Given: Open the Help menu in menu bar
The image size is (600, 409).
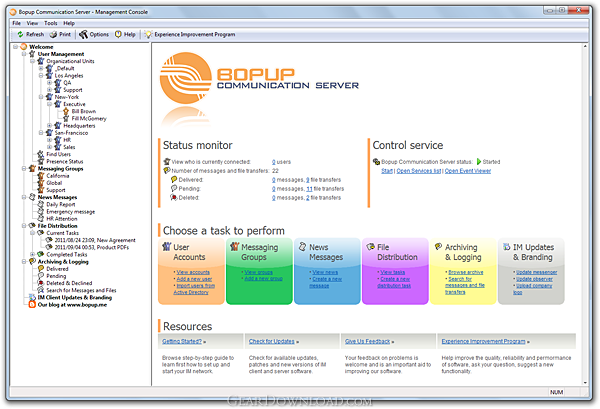Looking at the screenshot, I should tap(69, 23).
